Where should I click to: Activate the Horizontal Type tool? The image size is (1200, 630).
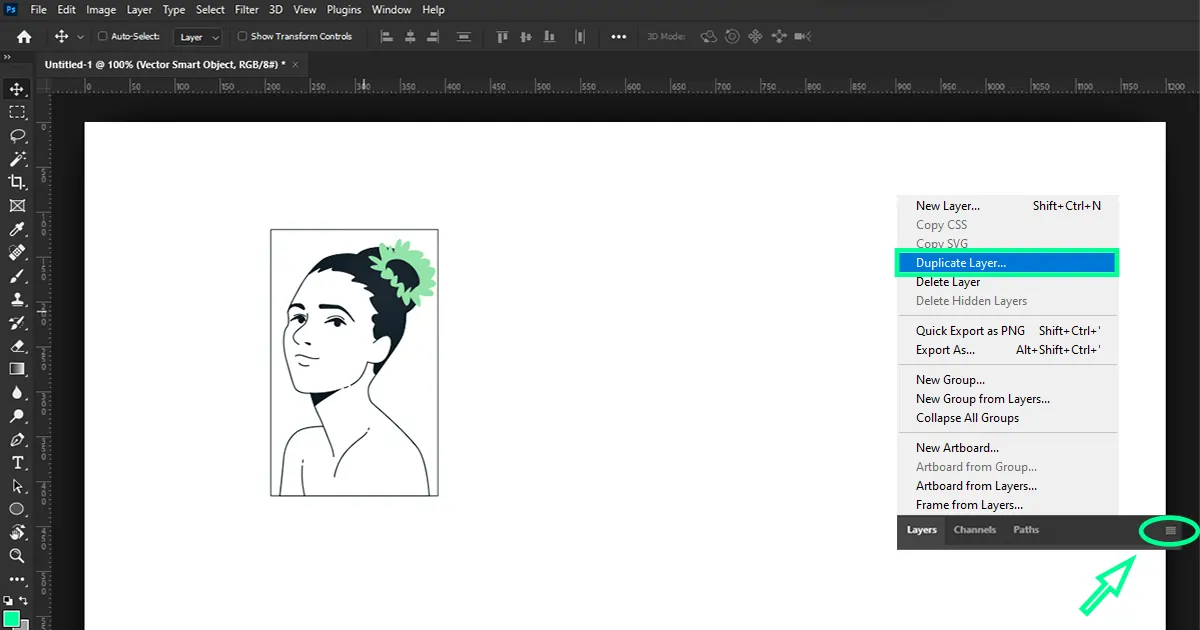coord(17,463)
